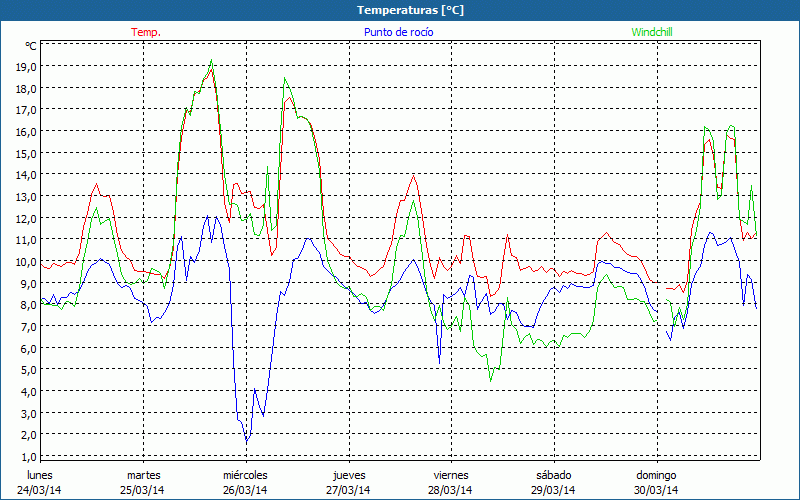Select the viernes 28/03/14 date label
Screen dimensions: 800x500
point(451,482)
